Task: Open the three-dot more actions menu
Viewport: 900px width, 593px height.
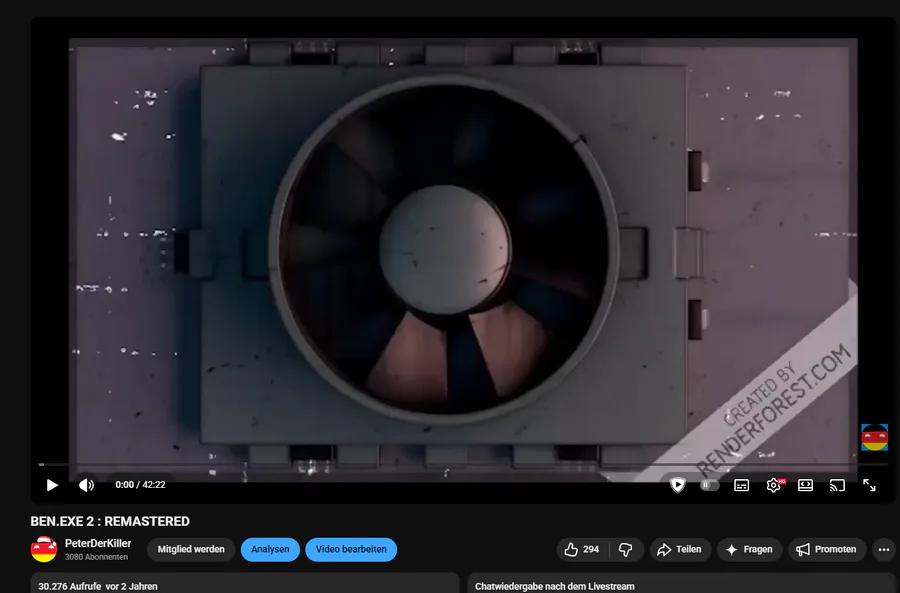Action: tap(884, 549)
